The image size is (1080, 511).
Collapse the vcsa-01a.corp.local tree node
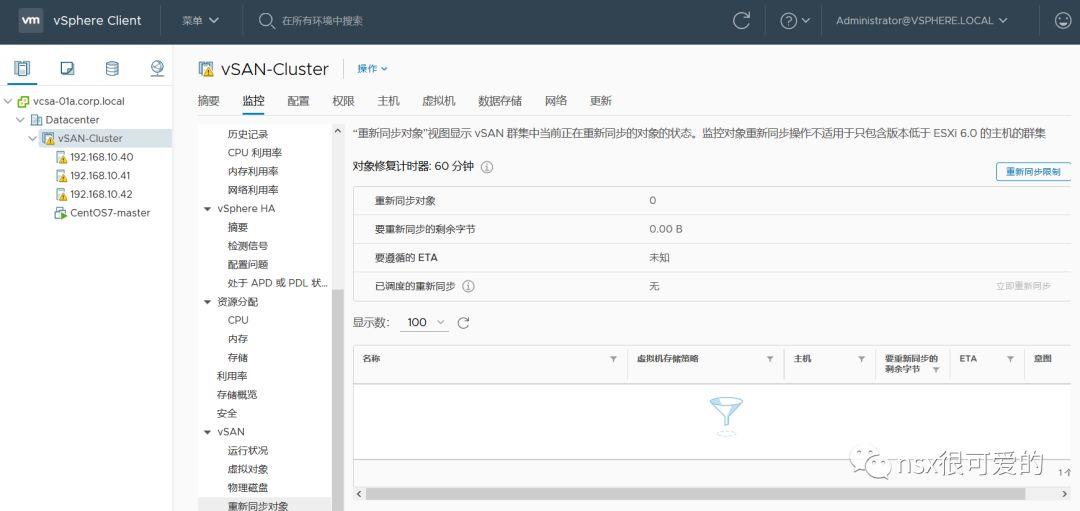tap(8, 101)
